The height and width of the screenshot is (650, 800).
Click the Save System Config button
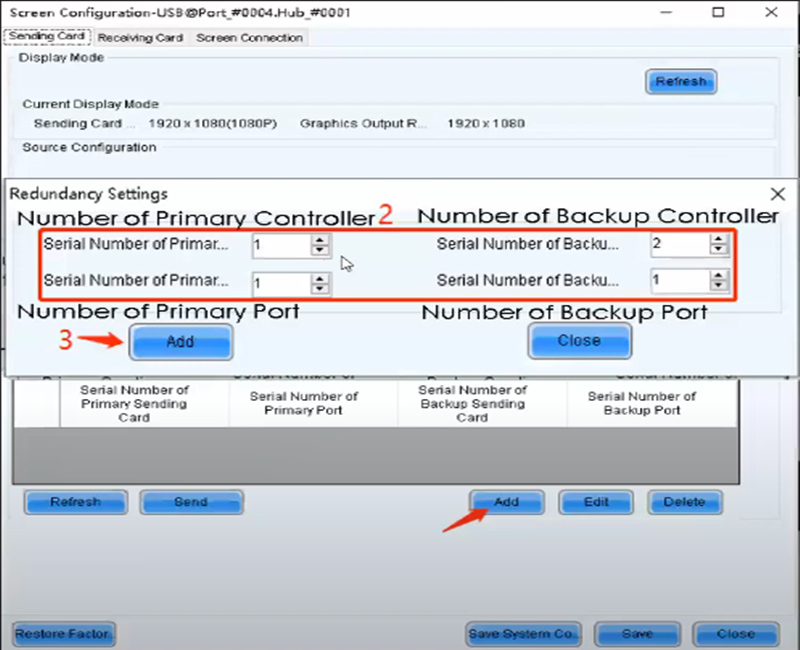(x=524, y=634)
